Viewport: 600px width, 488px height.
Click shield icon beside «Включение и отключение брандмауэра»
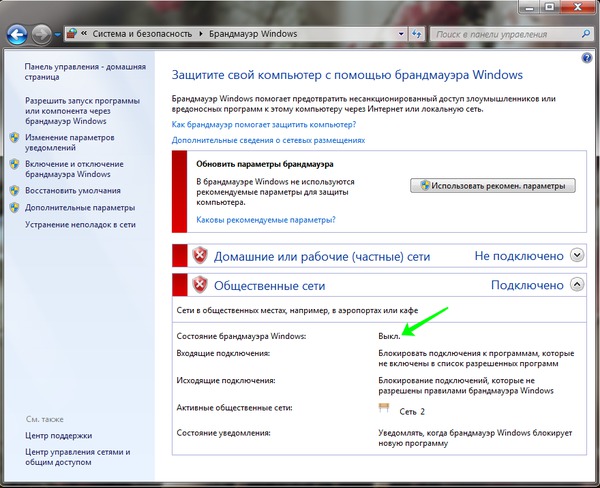tap(15, 164)
